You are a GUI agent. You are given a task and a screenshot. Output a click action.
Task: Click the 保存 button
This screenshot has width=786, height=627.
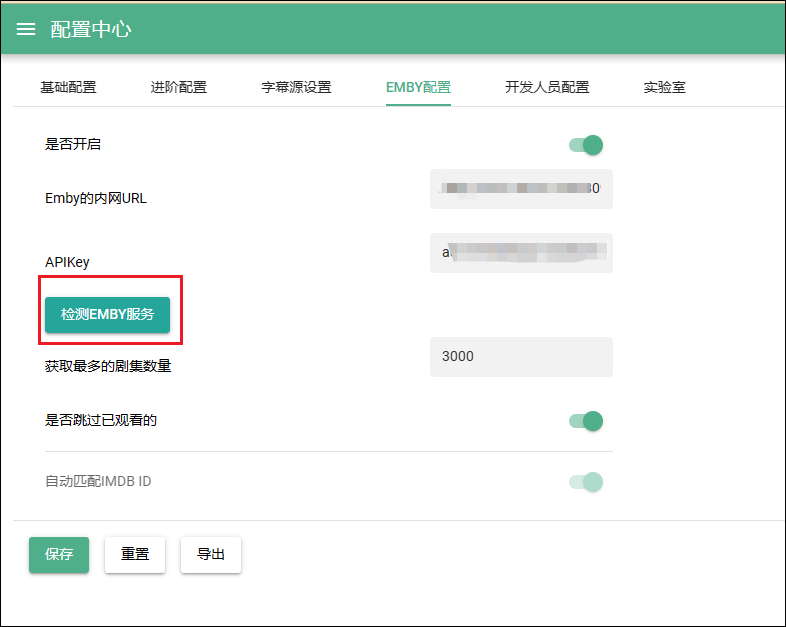click(59, 554)
